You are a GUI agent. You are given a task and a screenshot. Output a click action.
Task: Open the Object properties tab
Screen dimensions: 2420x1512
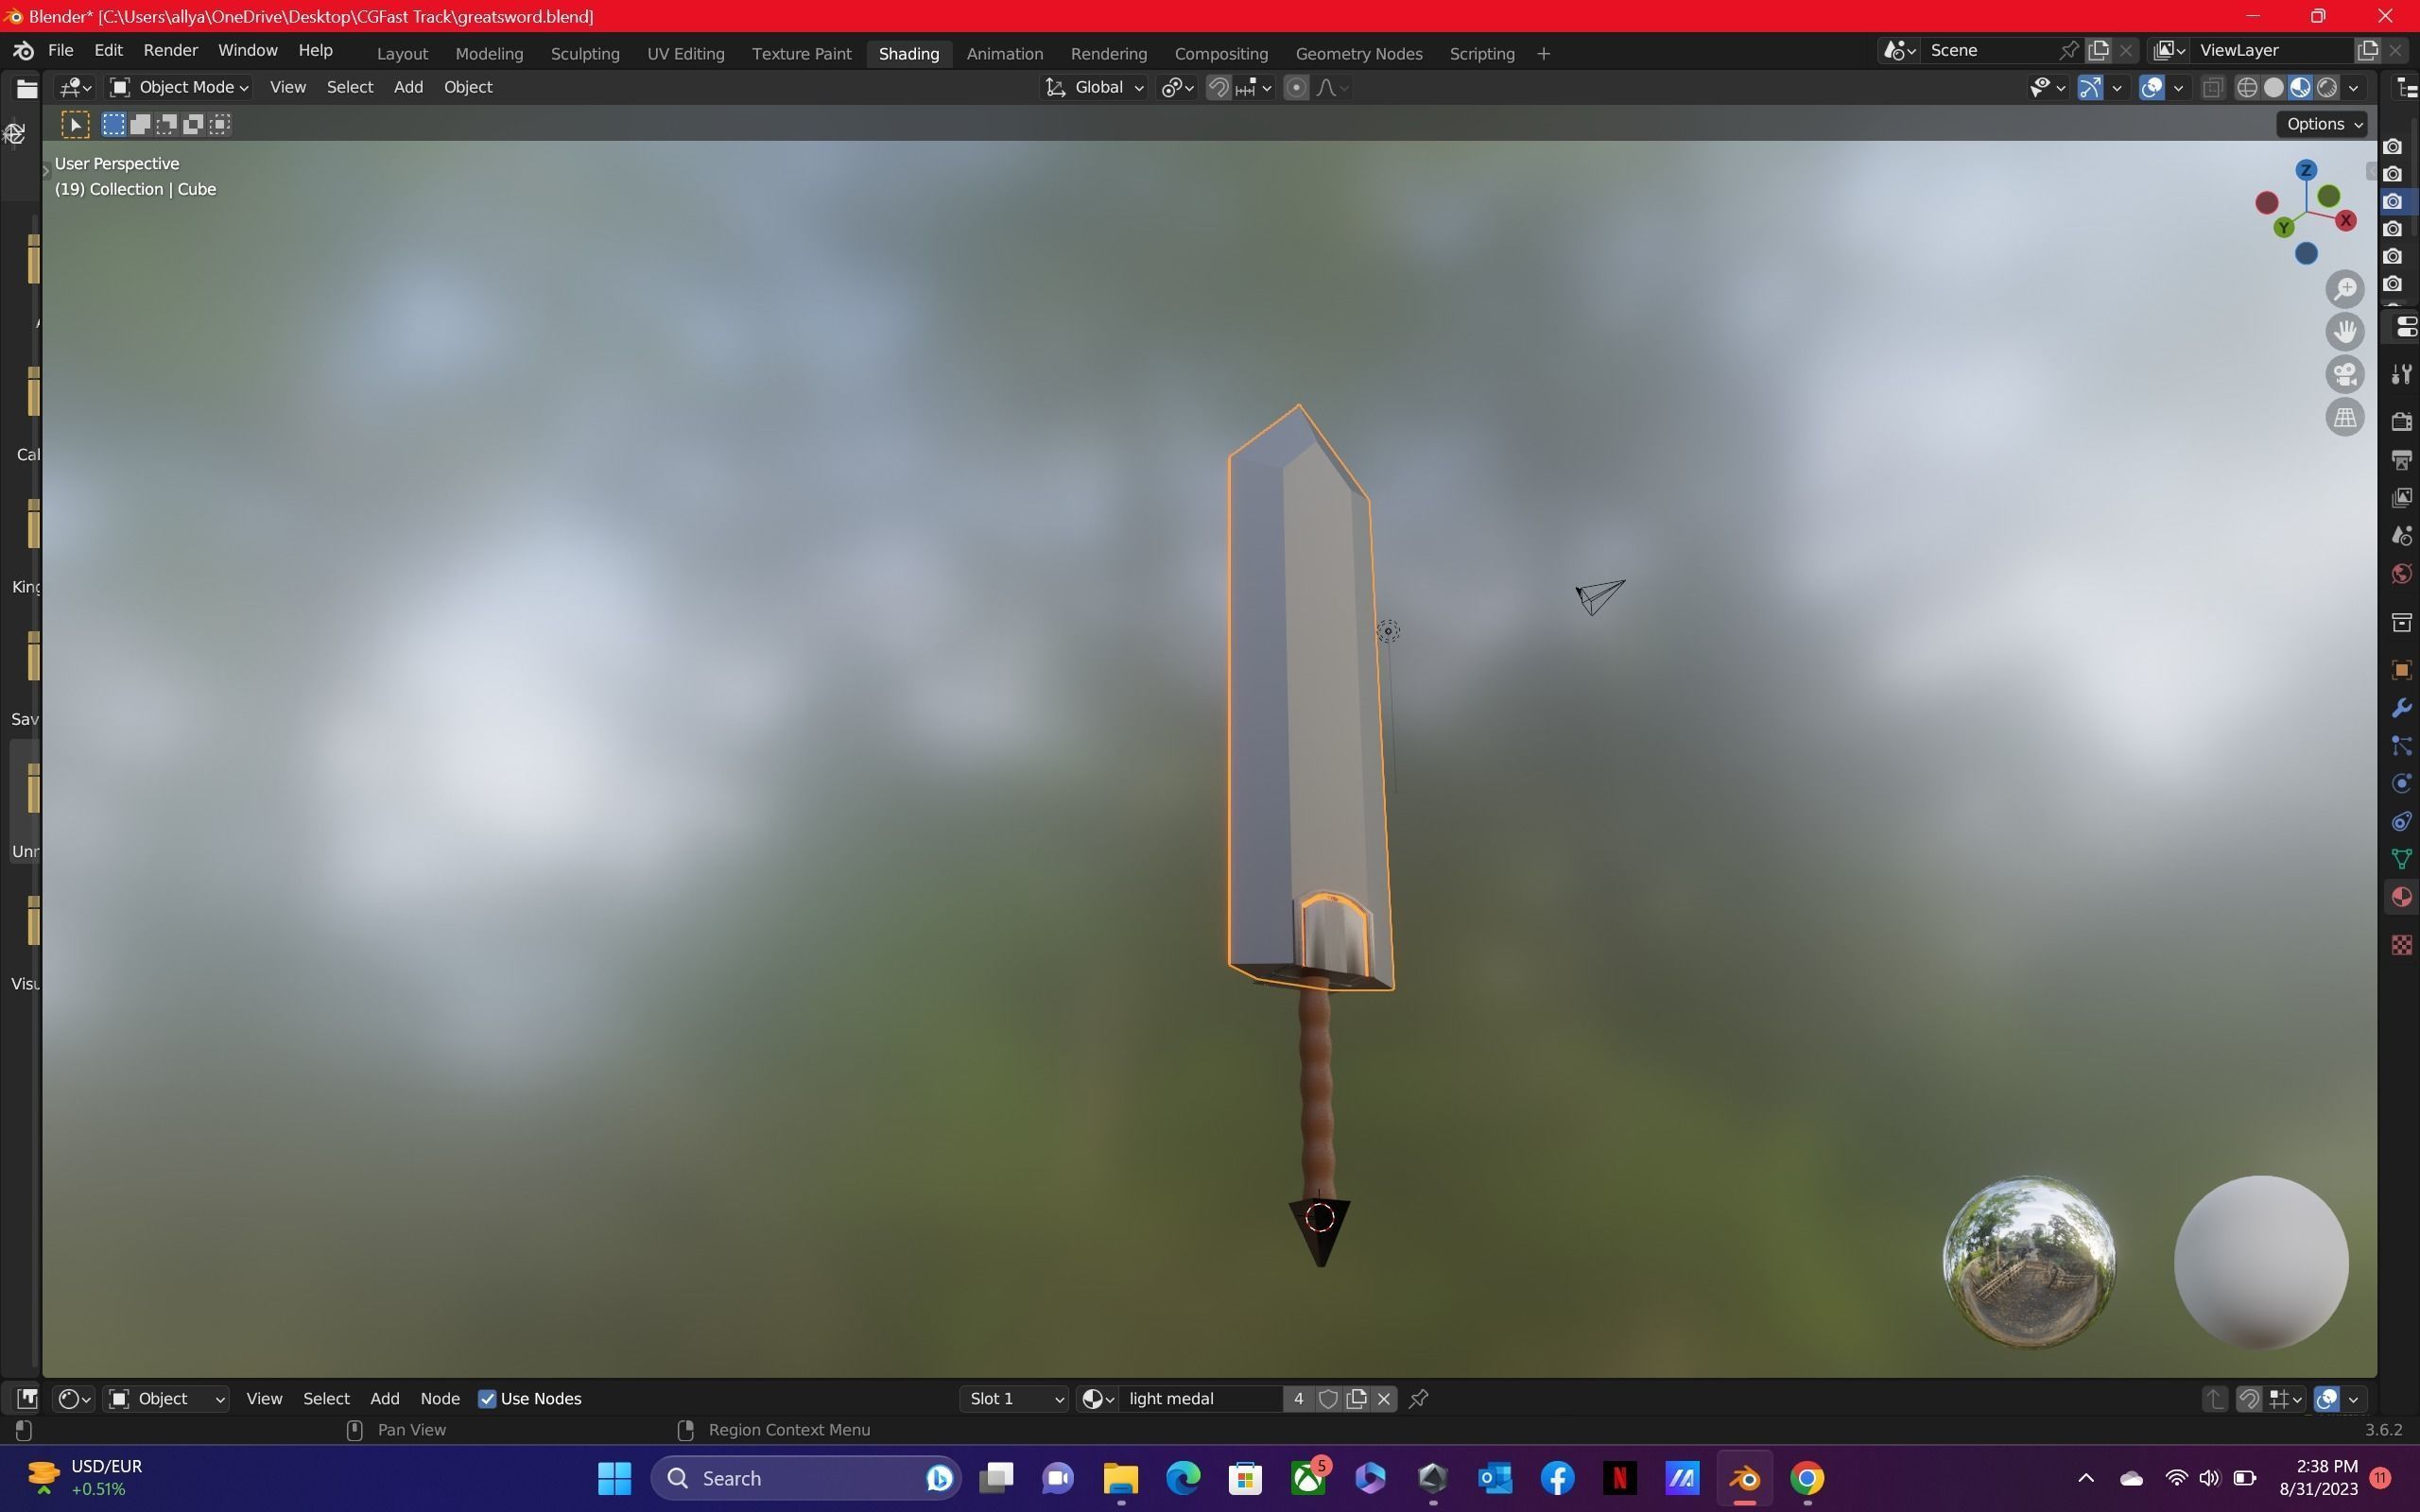[2401, 670]
